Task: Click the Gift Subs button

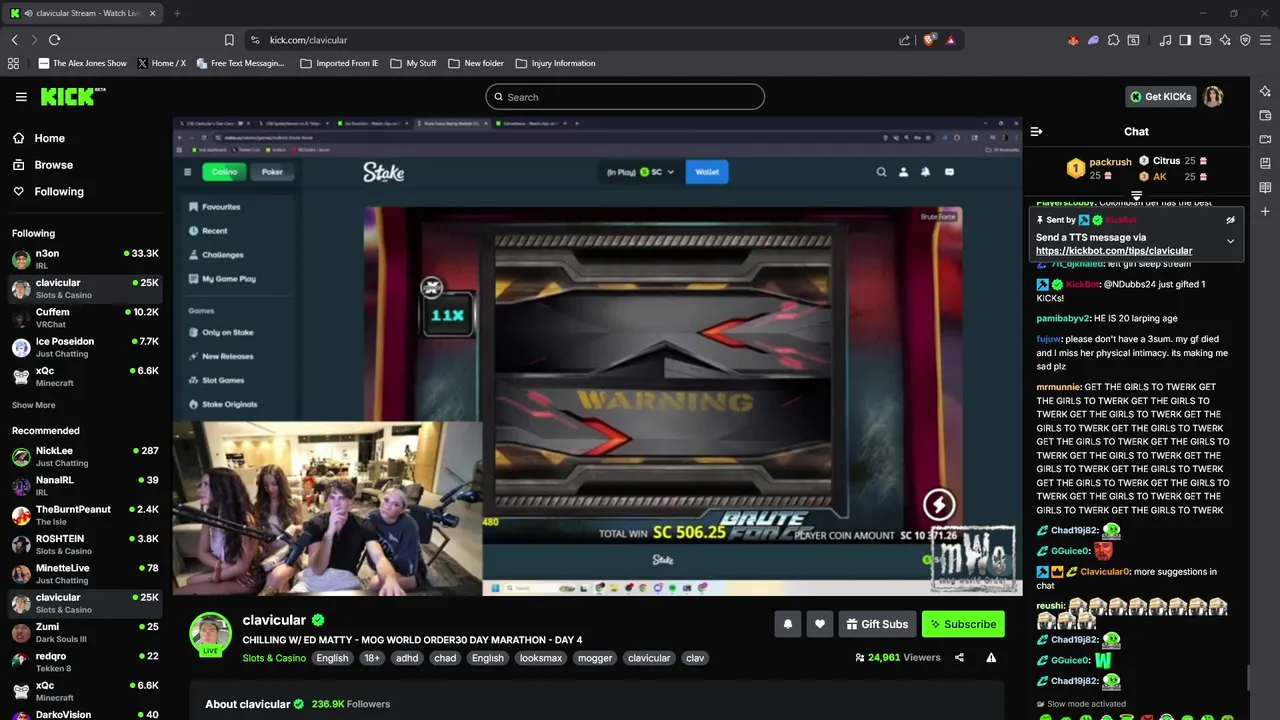Action: (876, 624)
